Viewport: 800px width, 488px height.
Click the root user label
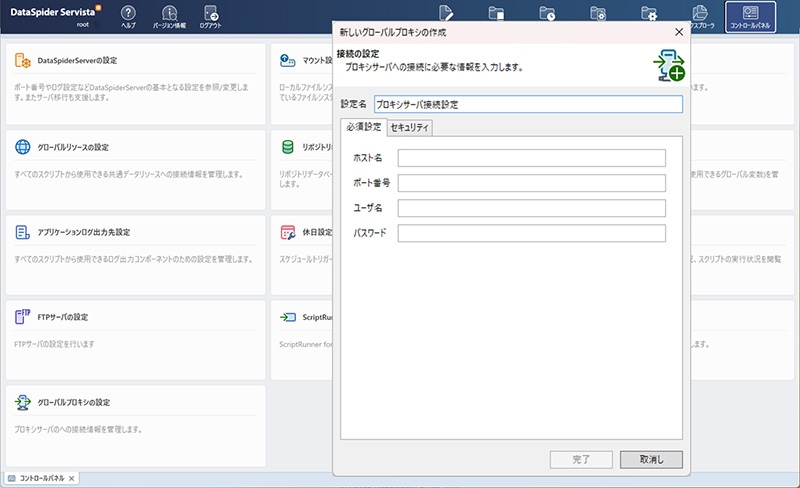coord(83,25)
